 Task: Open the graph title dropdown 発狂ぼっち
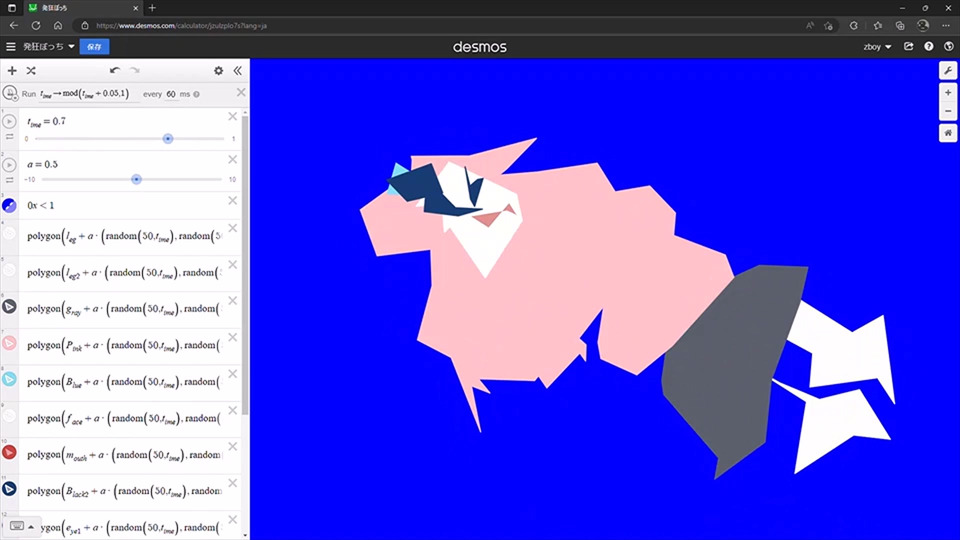pos(49,47)
